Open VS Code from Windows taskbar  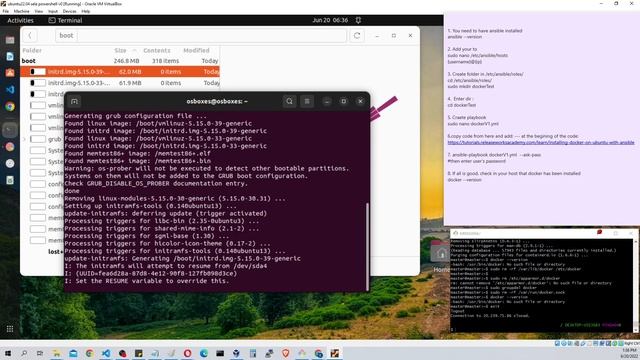pos(106,353)
